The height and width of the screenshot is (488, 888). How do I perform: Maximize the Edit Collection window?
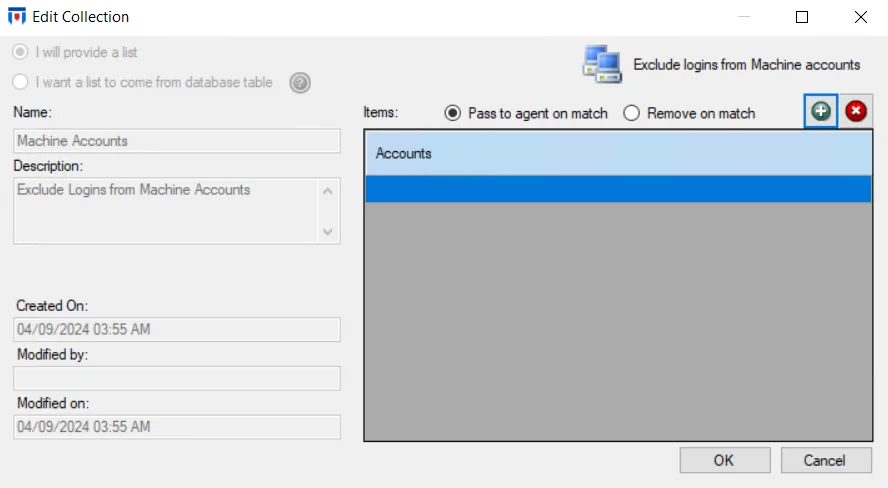[802, 17]
